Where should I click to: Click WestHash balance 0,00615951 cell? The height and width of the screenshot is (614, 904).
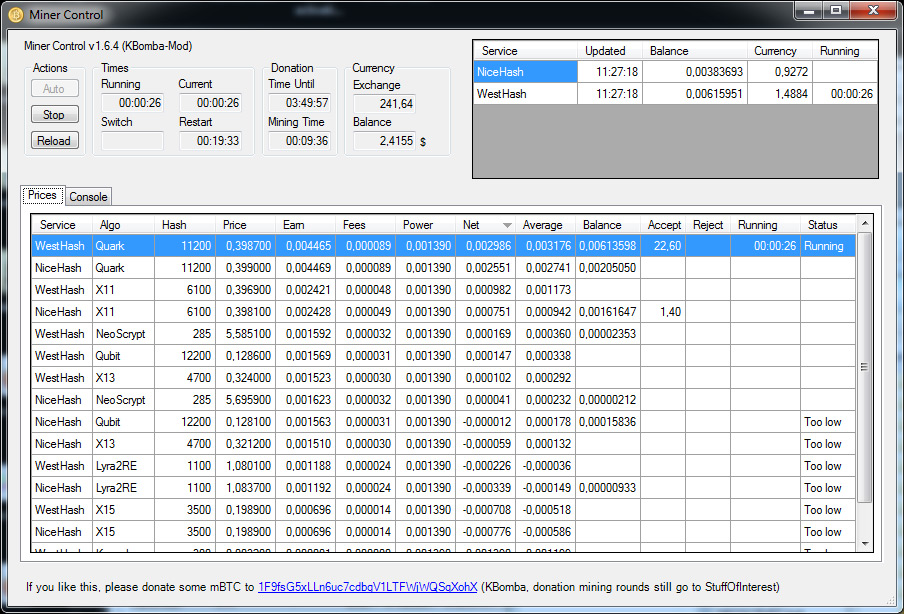695,94
